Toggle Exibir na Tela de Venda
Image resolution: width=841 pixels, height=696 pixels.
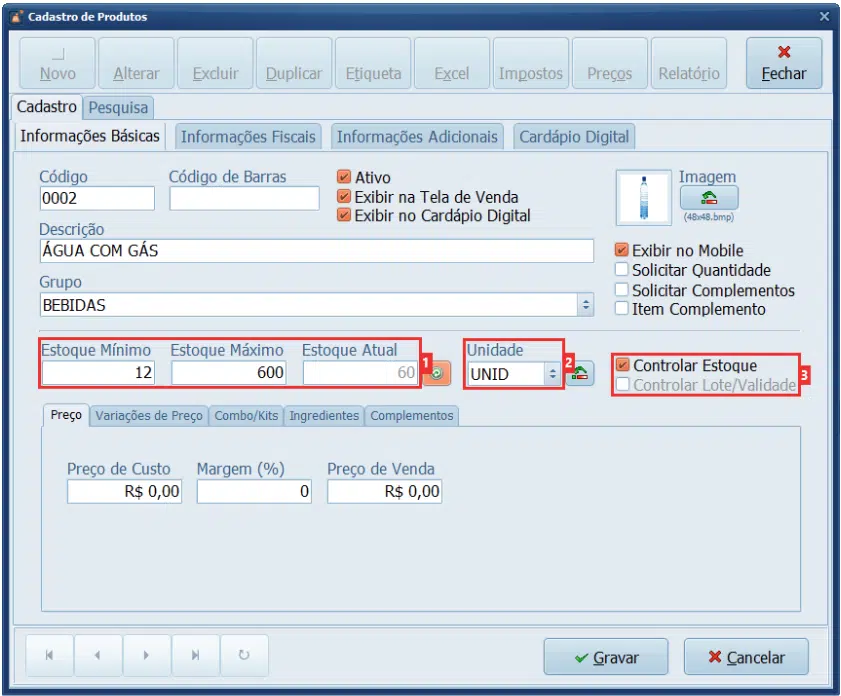click(343, 196)
